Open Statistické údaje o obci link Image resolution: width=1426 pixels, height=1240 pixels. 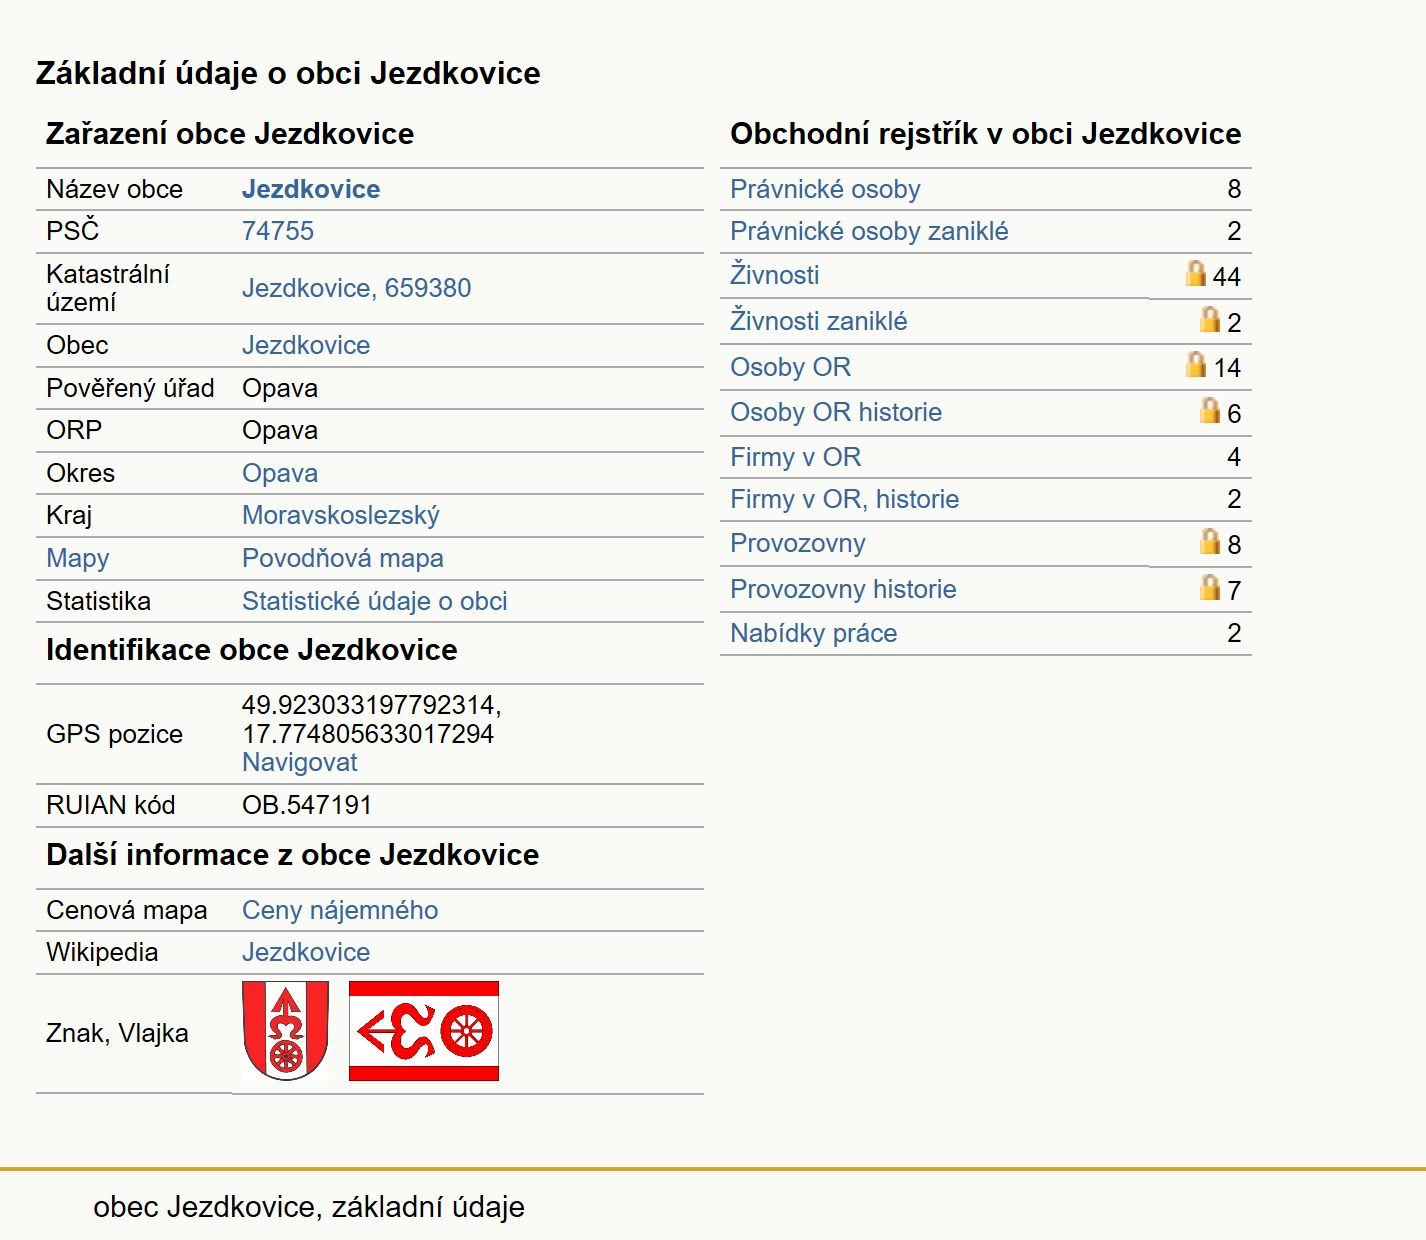click(x=375, y=601)
